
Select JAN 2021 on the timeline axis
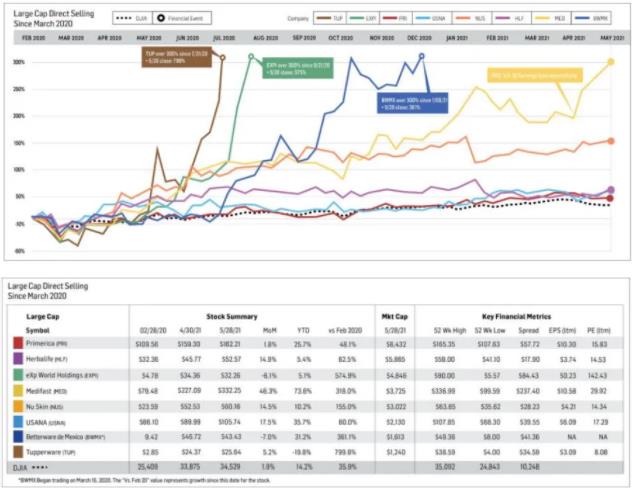[x=457, y=38]
